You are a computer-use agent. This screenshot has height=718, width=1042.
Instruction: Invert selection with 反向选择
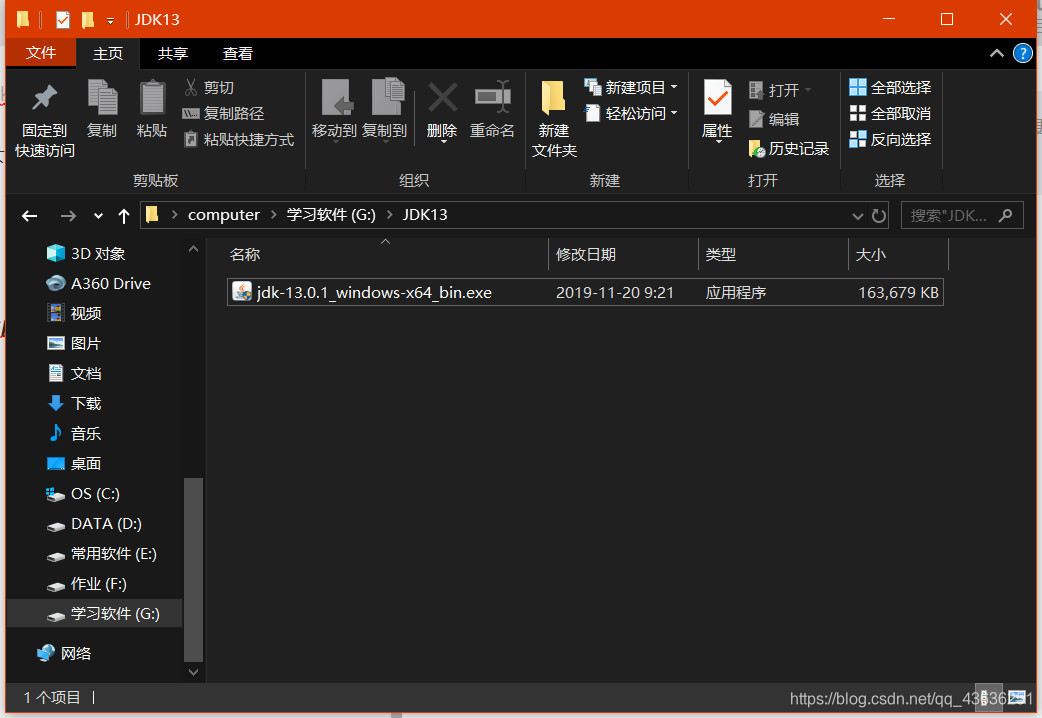890,140
